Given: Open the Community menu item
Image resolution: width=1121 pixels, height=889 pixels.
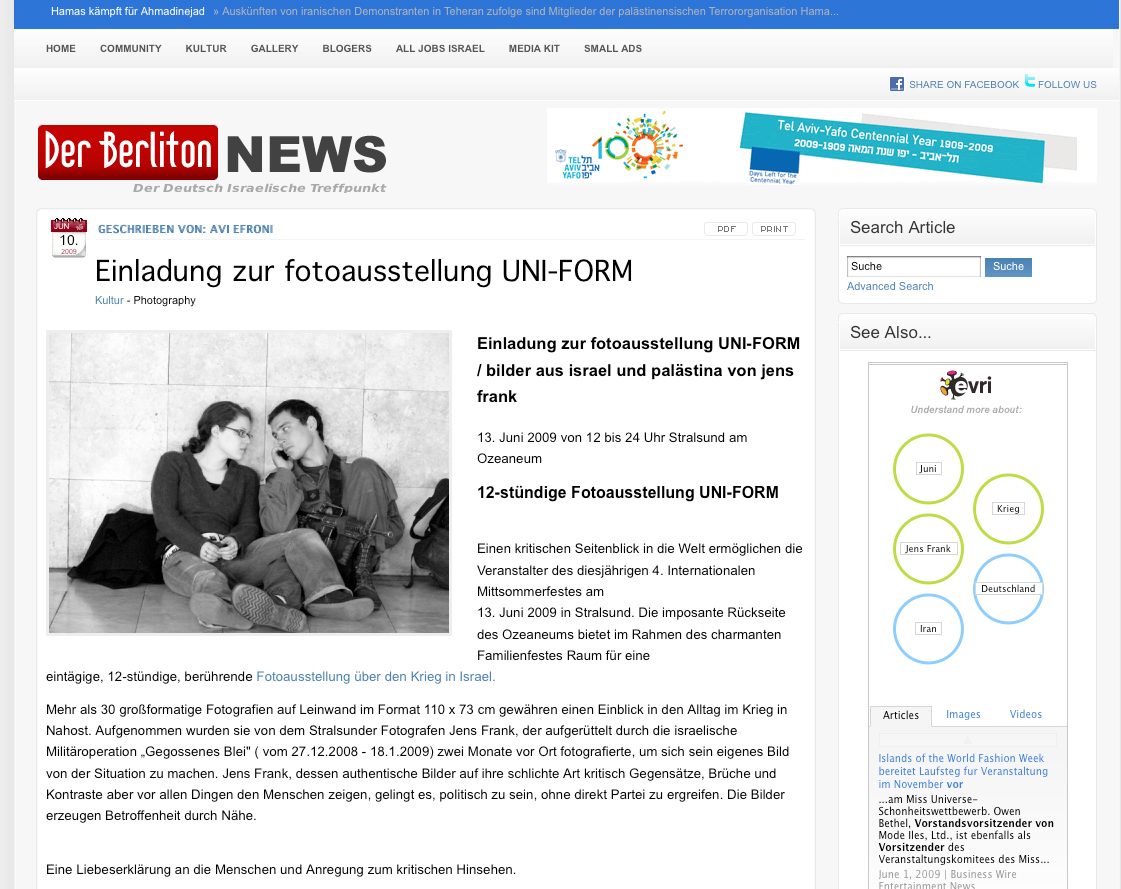Looking at the screenshot, I should (130, 49).
